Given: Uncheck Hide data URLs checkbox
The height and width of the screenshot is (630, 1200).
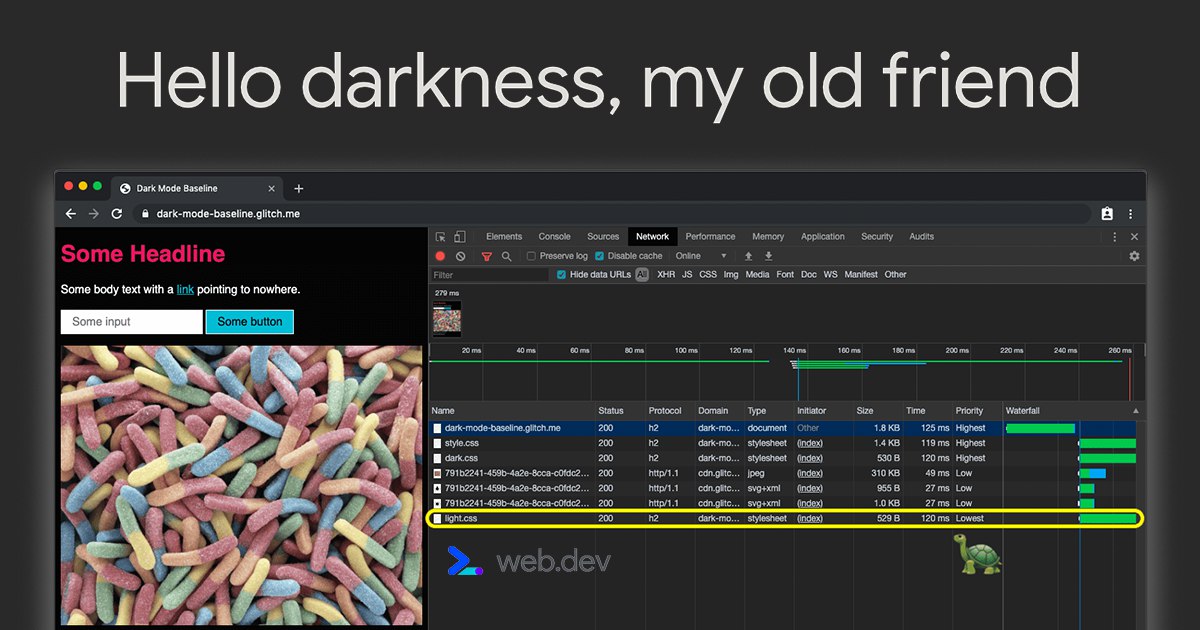Looking at the screenshot, I should (x=561, y=274).
